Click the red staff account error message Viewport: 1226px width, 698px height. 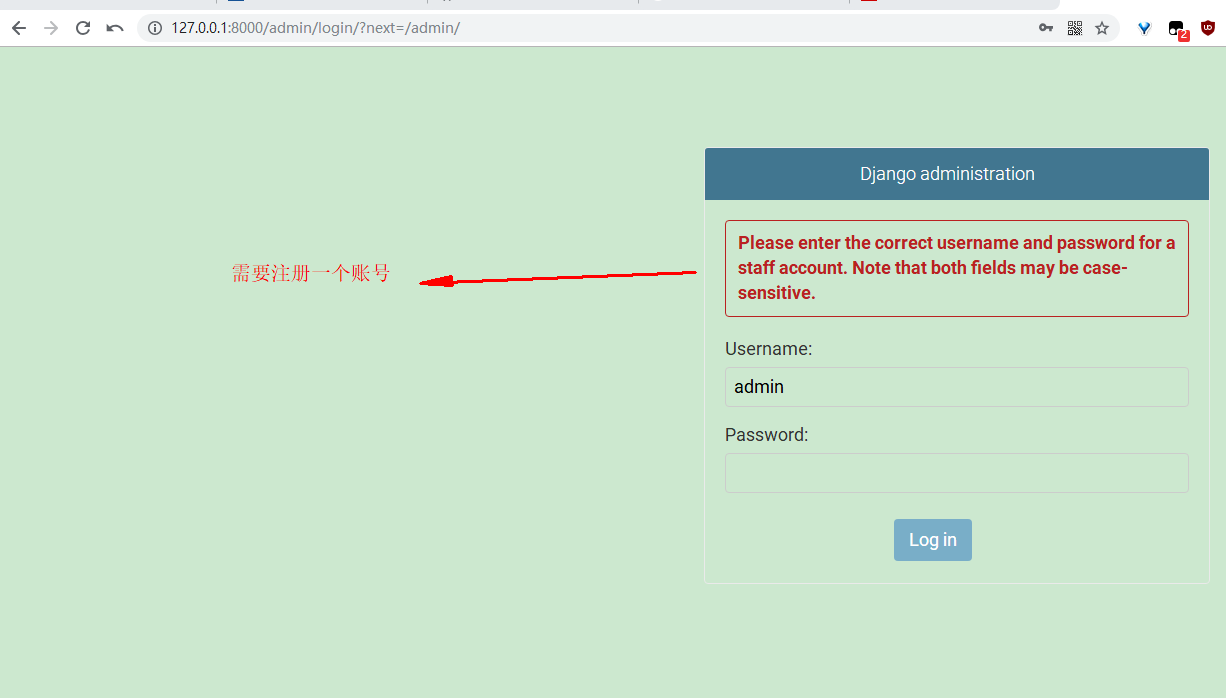tap(957, 268)
